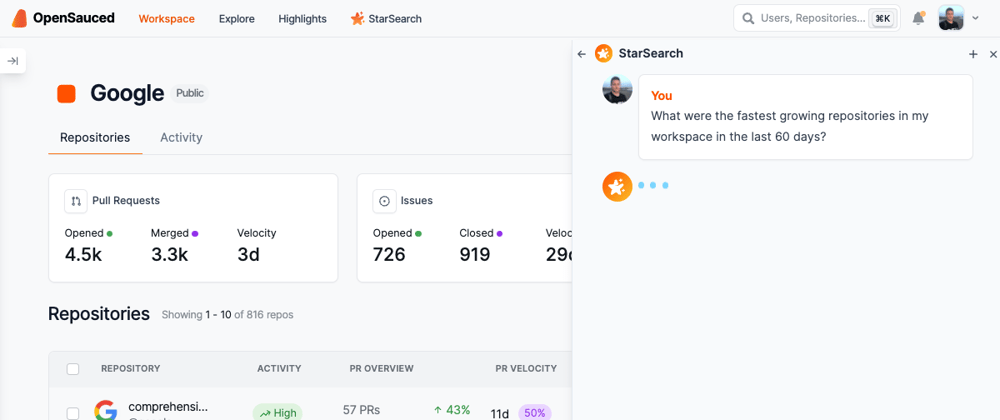Switch to the Activity tab
Screen dimensions: 1000x420
coord(181,137)
